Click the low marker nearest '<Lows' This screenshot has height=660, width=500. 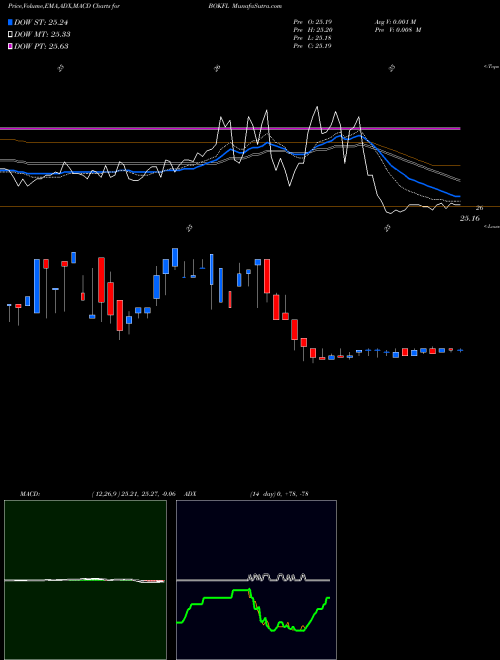point(387,228)
